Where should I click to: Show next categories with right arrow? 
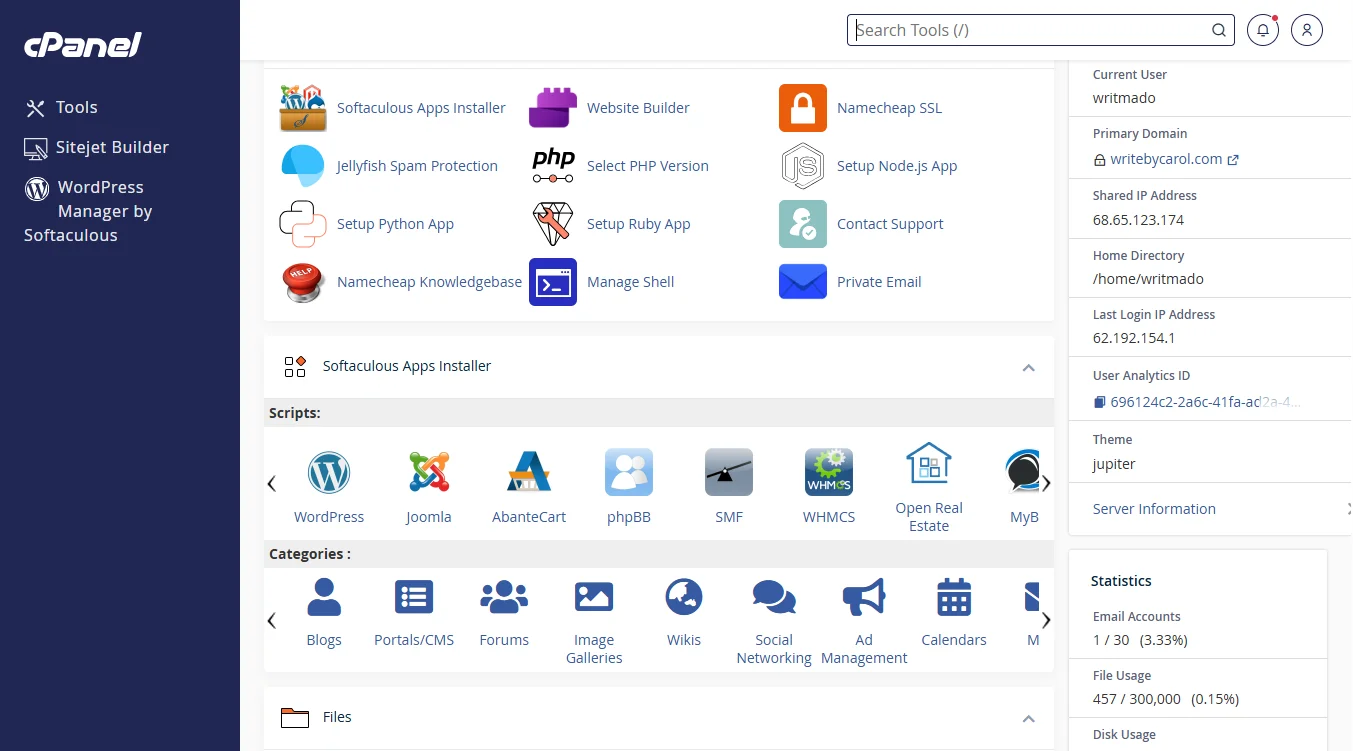tap(1046, 620)
